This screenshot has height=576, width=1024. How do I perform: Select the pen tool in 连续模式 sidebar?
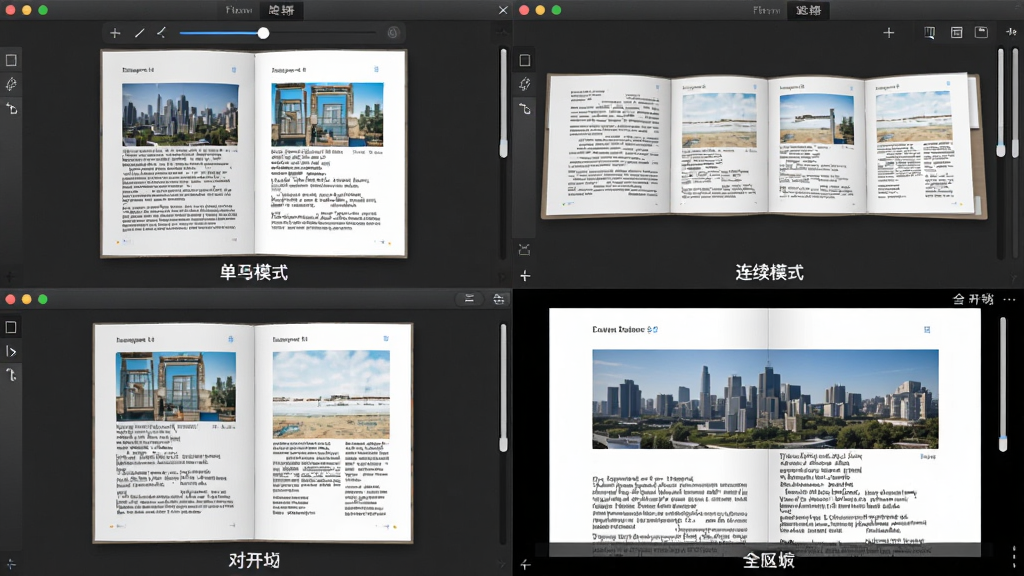point(525,84)
